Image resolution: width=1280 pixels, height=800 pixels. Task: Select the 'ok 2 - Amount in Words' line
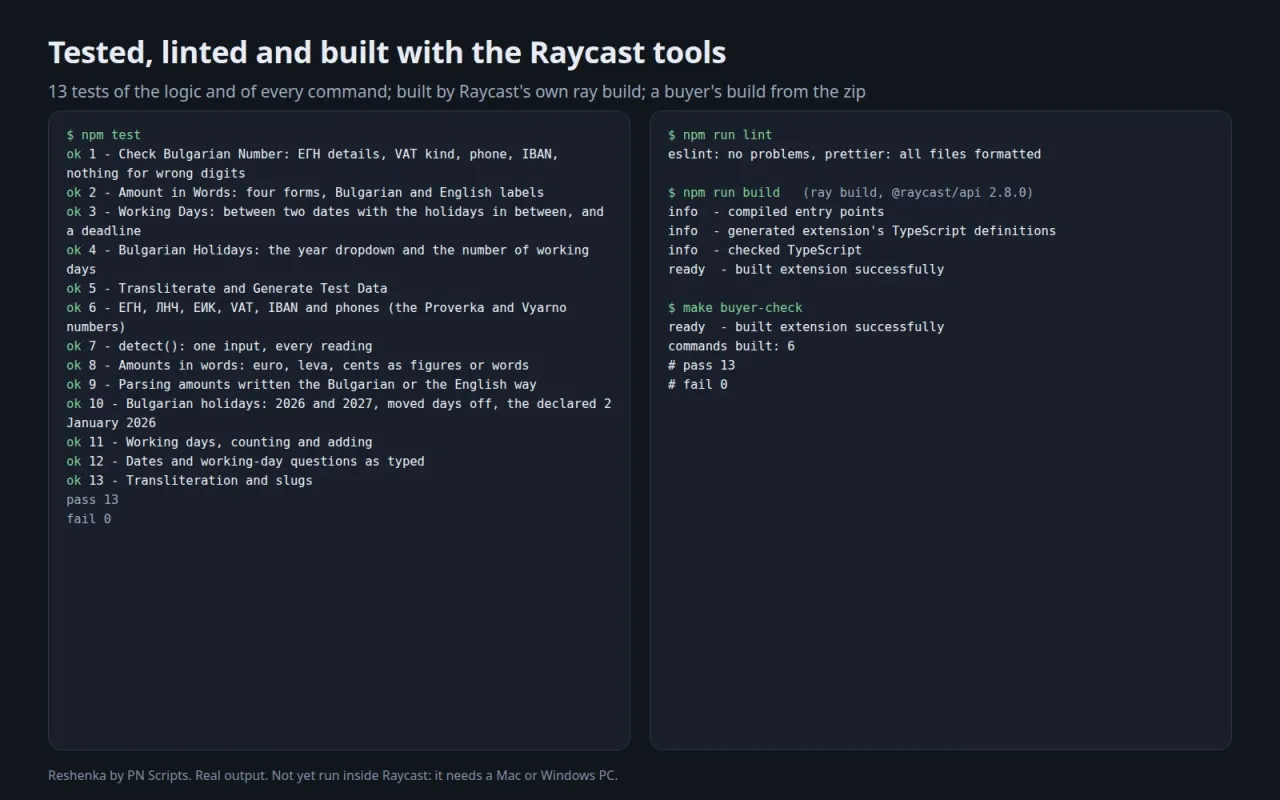click(x=305, y=193)
